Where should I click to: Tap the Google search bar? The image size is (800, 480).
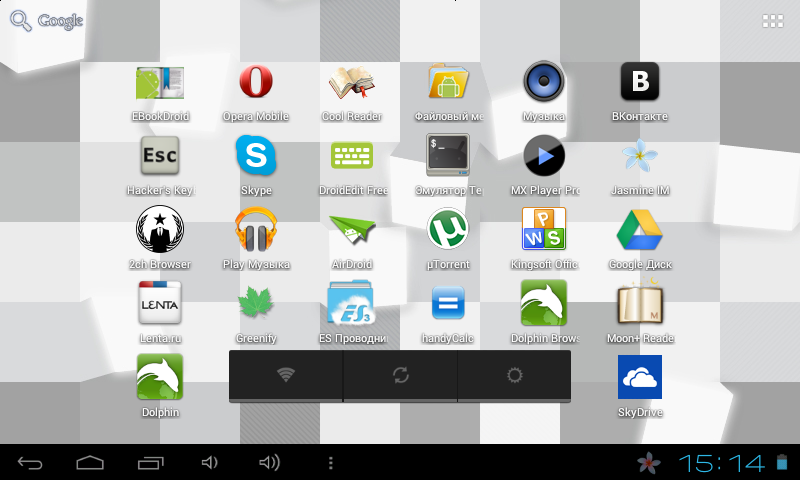tap(46, 21)
